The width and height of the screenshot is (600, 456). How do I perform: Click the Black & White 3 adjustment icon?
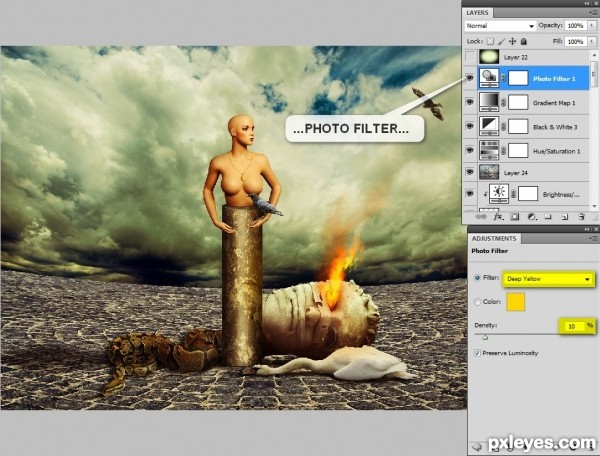489,126
